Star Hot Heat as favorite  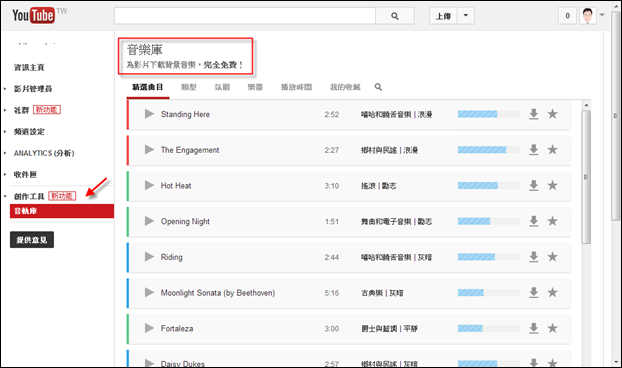(x=553, y=186)
